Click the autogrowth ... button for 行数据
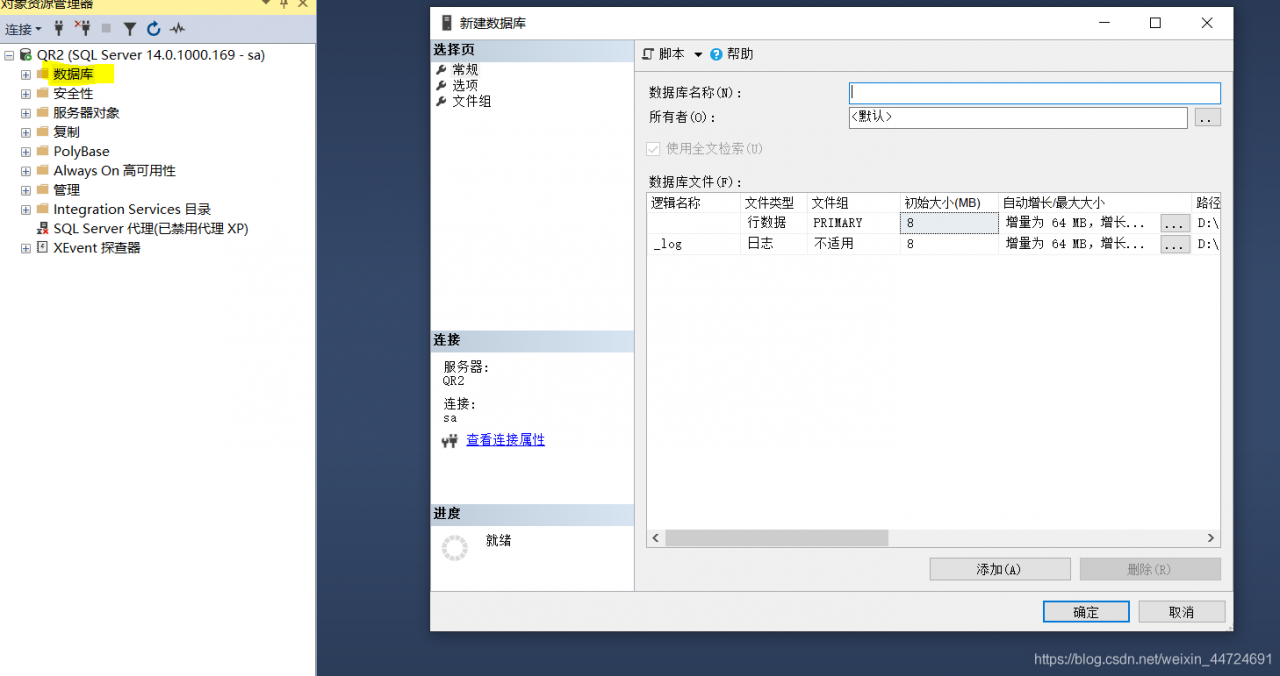This screenshot has height=676, width=1280. tap(1174, 222)
